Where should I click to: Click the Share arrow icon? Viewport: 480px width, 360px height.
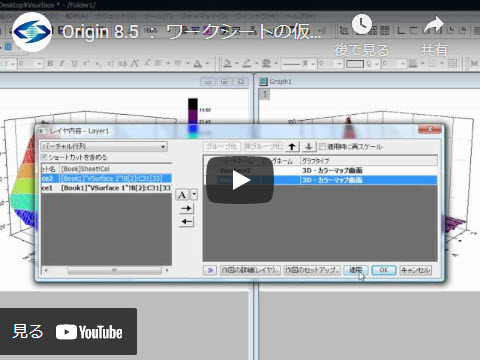(x=434, y=25)
